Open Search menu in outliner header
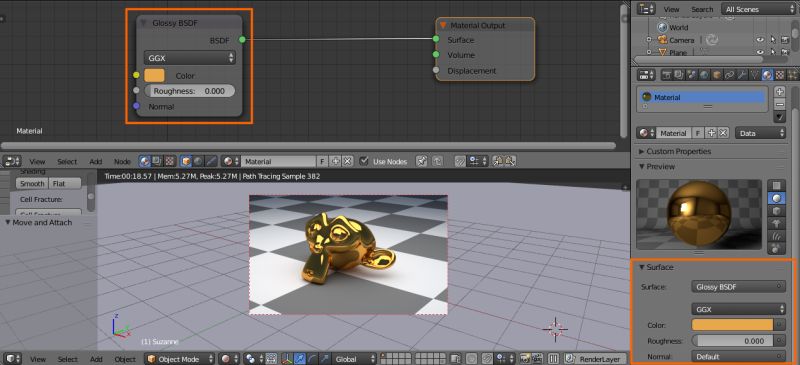Screen dimensions: 800x365 702,9
